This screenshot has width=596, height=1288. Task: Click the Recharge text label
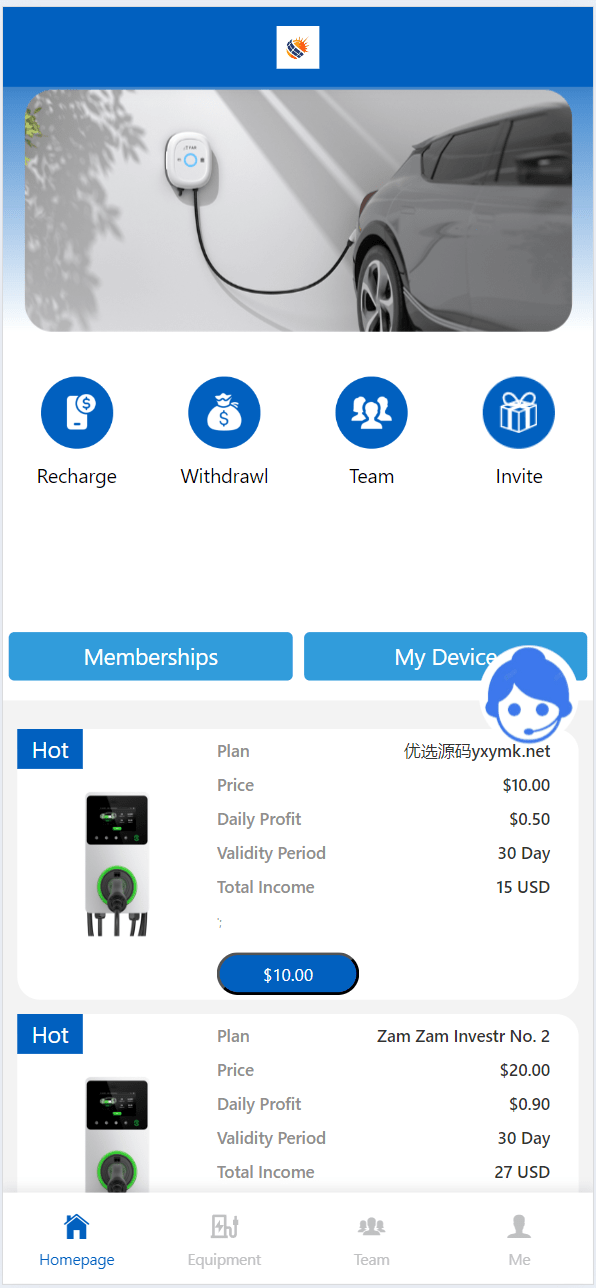point(77,476)
